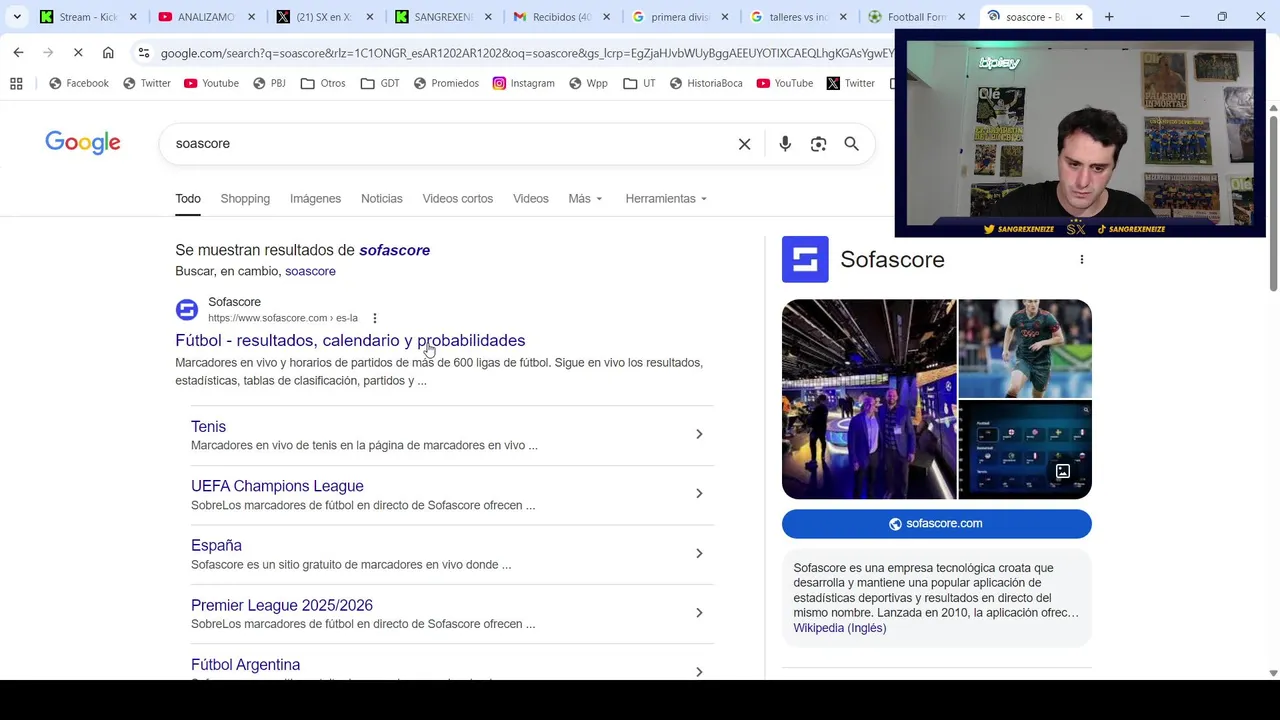View site information icon in address bar
This screenshot has height=720, width=1280.
point(144,53)
